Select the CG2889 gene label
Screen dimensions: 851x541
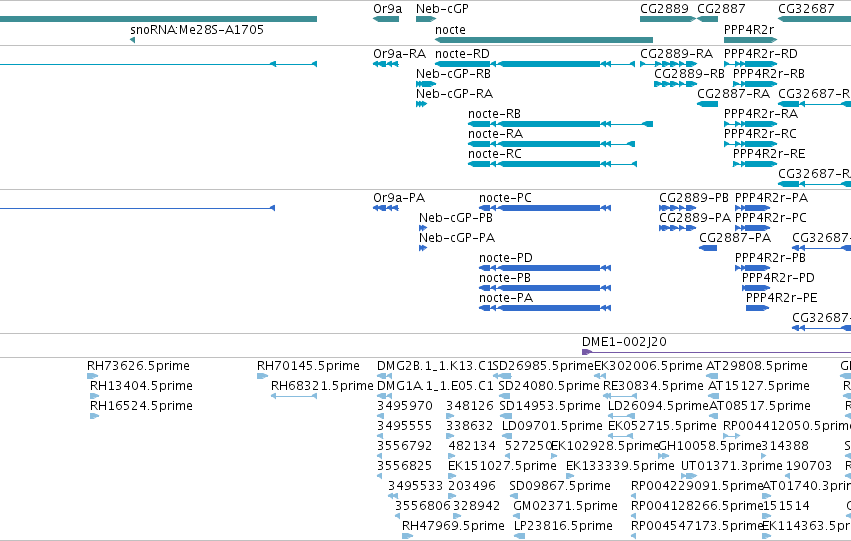pyautogui.click(x=664, y=9)
